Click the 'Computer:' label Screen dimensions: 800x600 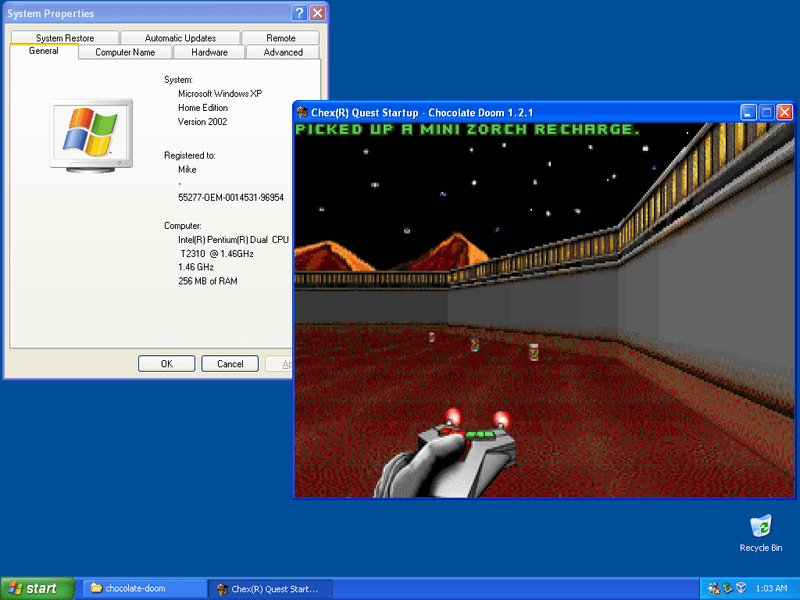click(x=183, y=226)
